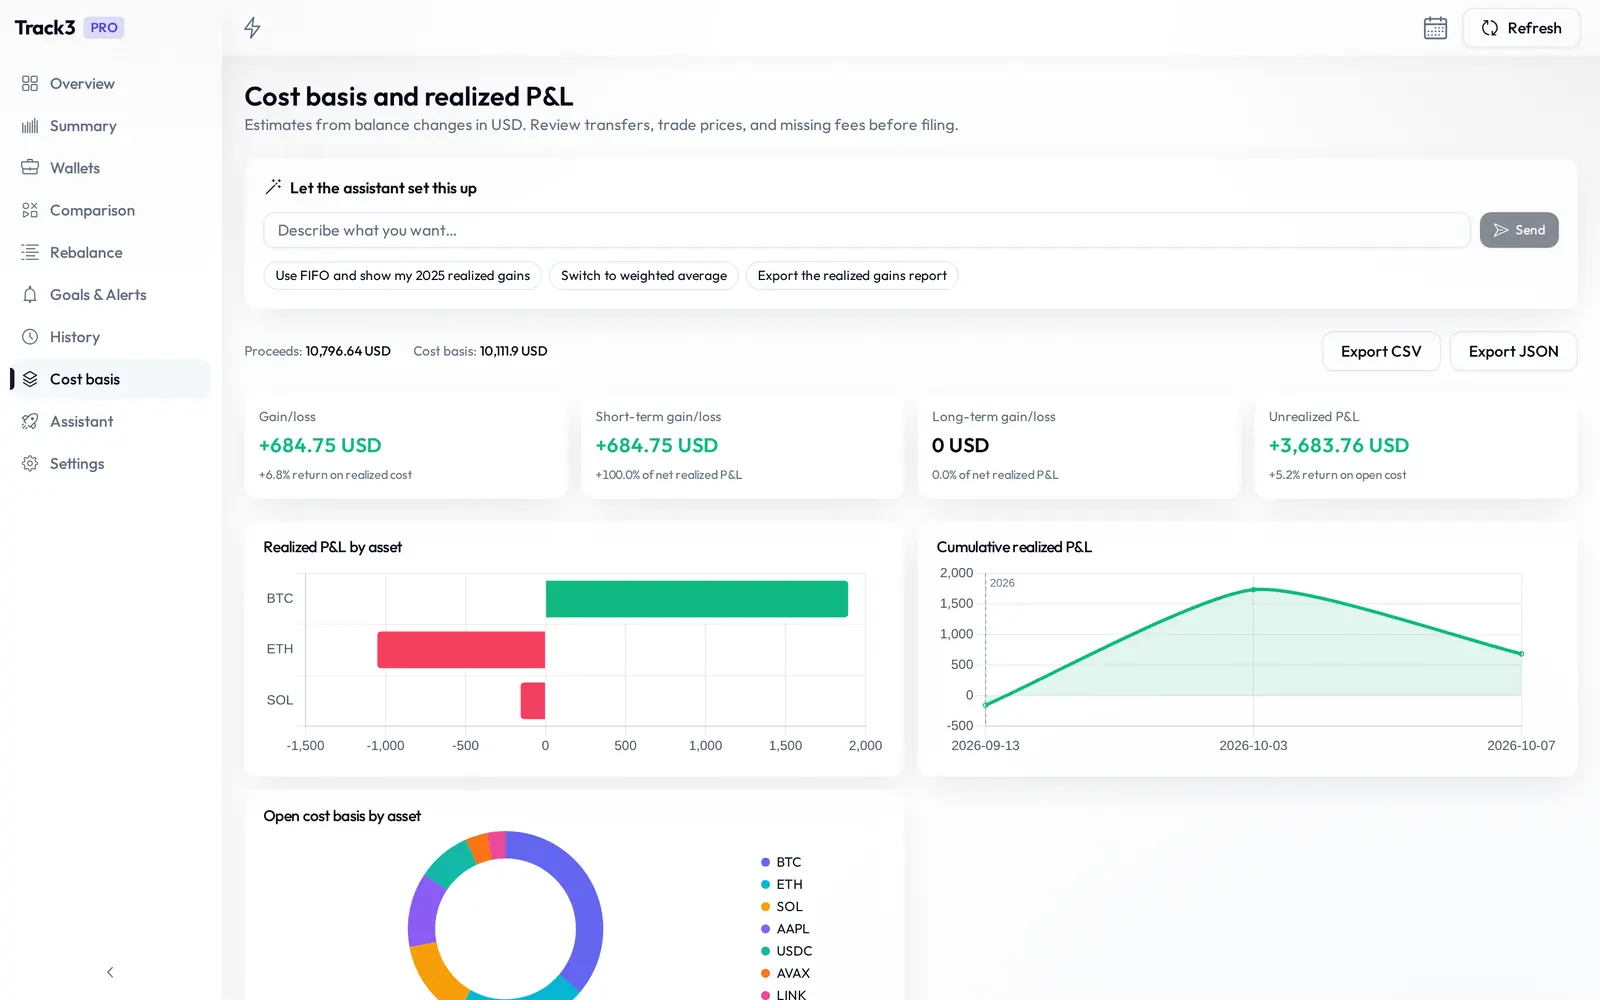
Task: Click the refresh arrows icon
Action: pyautogui.click(x=1489, y=28)
